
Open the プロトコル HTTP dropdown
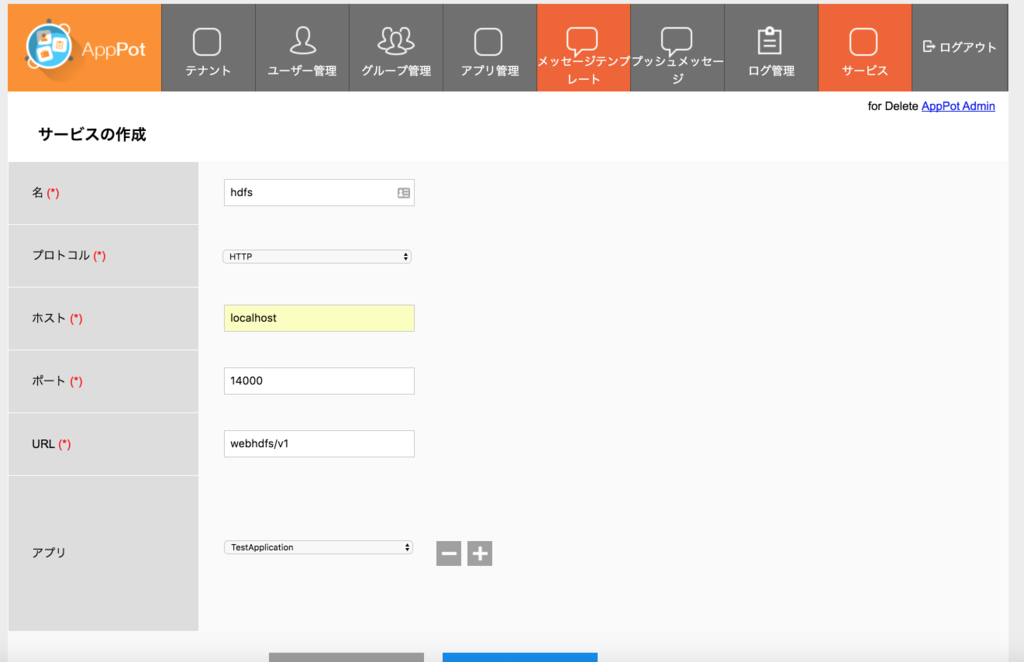point(317,257)
